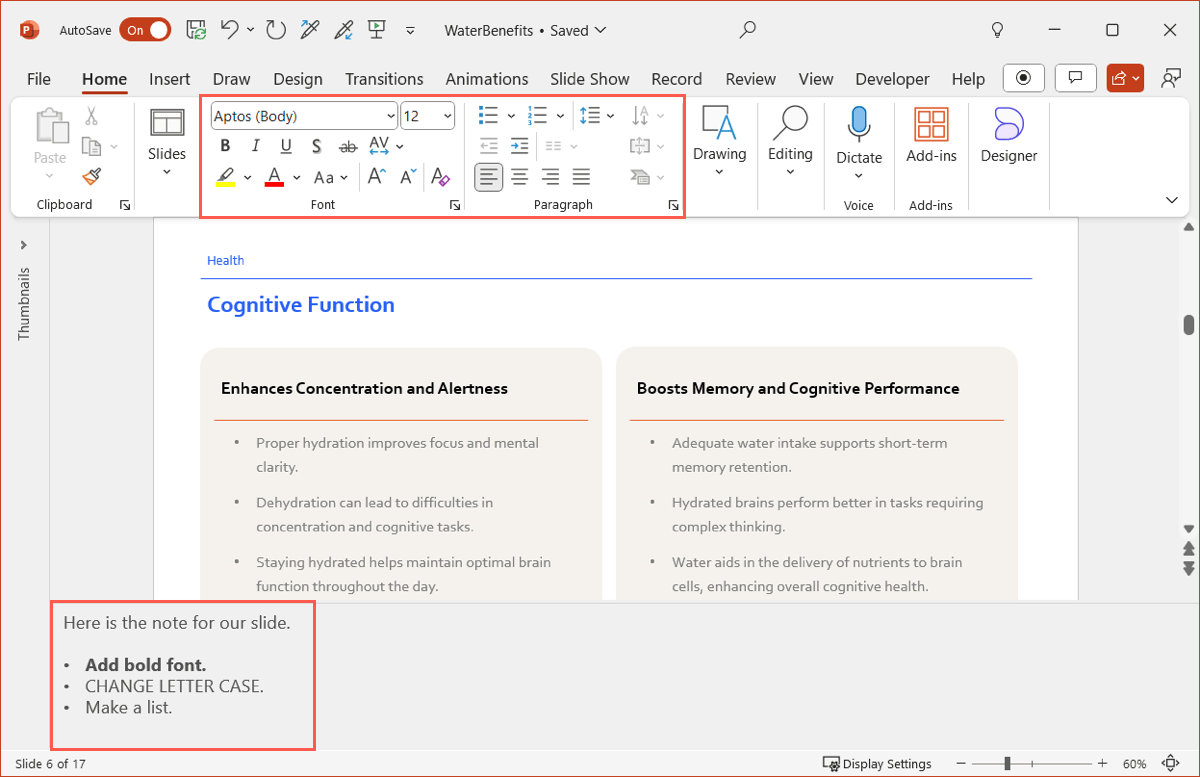
Task: Click the Slides button
Action: 167,142
